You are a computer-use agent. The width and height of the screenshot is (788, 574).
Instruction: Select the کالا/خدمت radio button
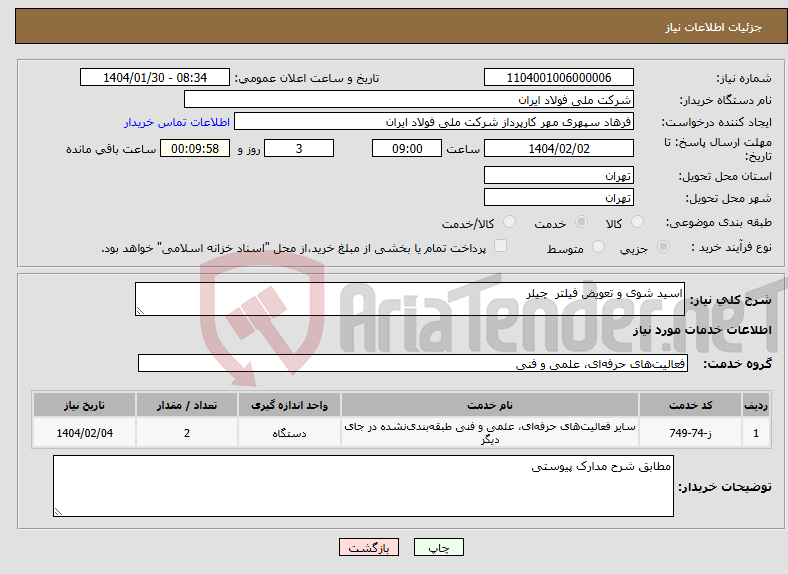[510, 222]
